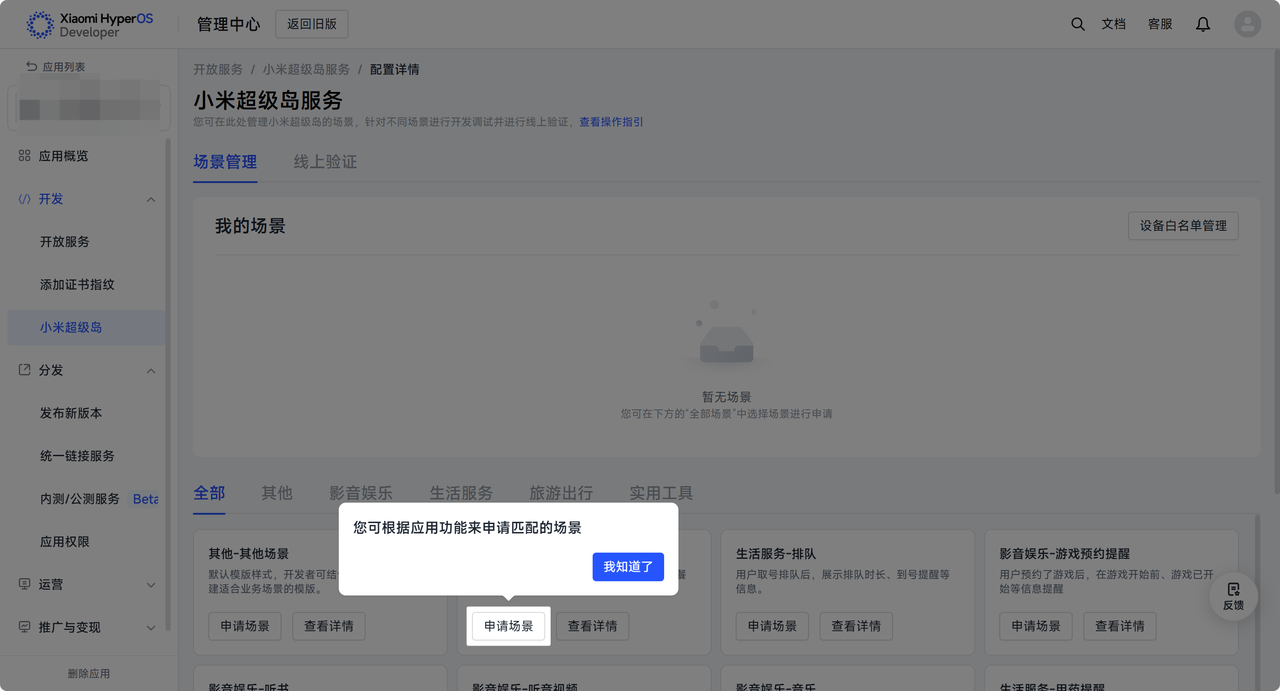The image size is (1280, 691).
Task: Click the 运营 sidebar icon
Action: [x=25, y=584]
